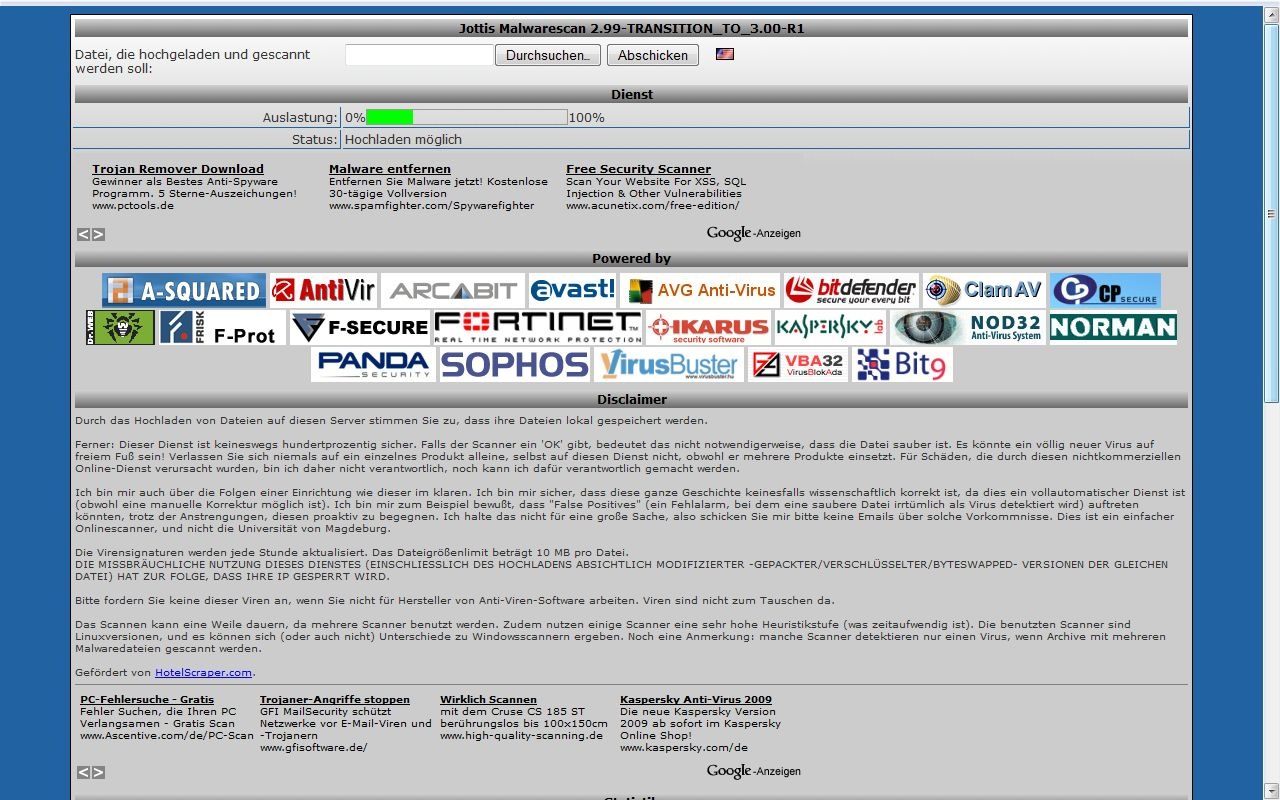Open the PC-Fehlersuche - Gratis ad link
The width and height of the screenshot is (1280, 800).
(146, 699)
